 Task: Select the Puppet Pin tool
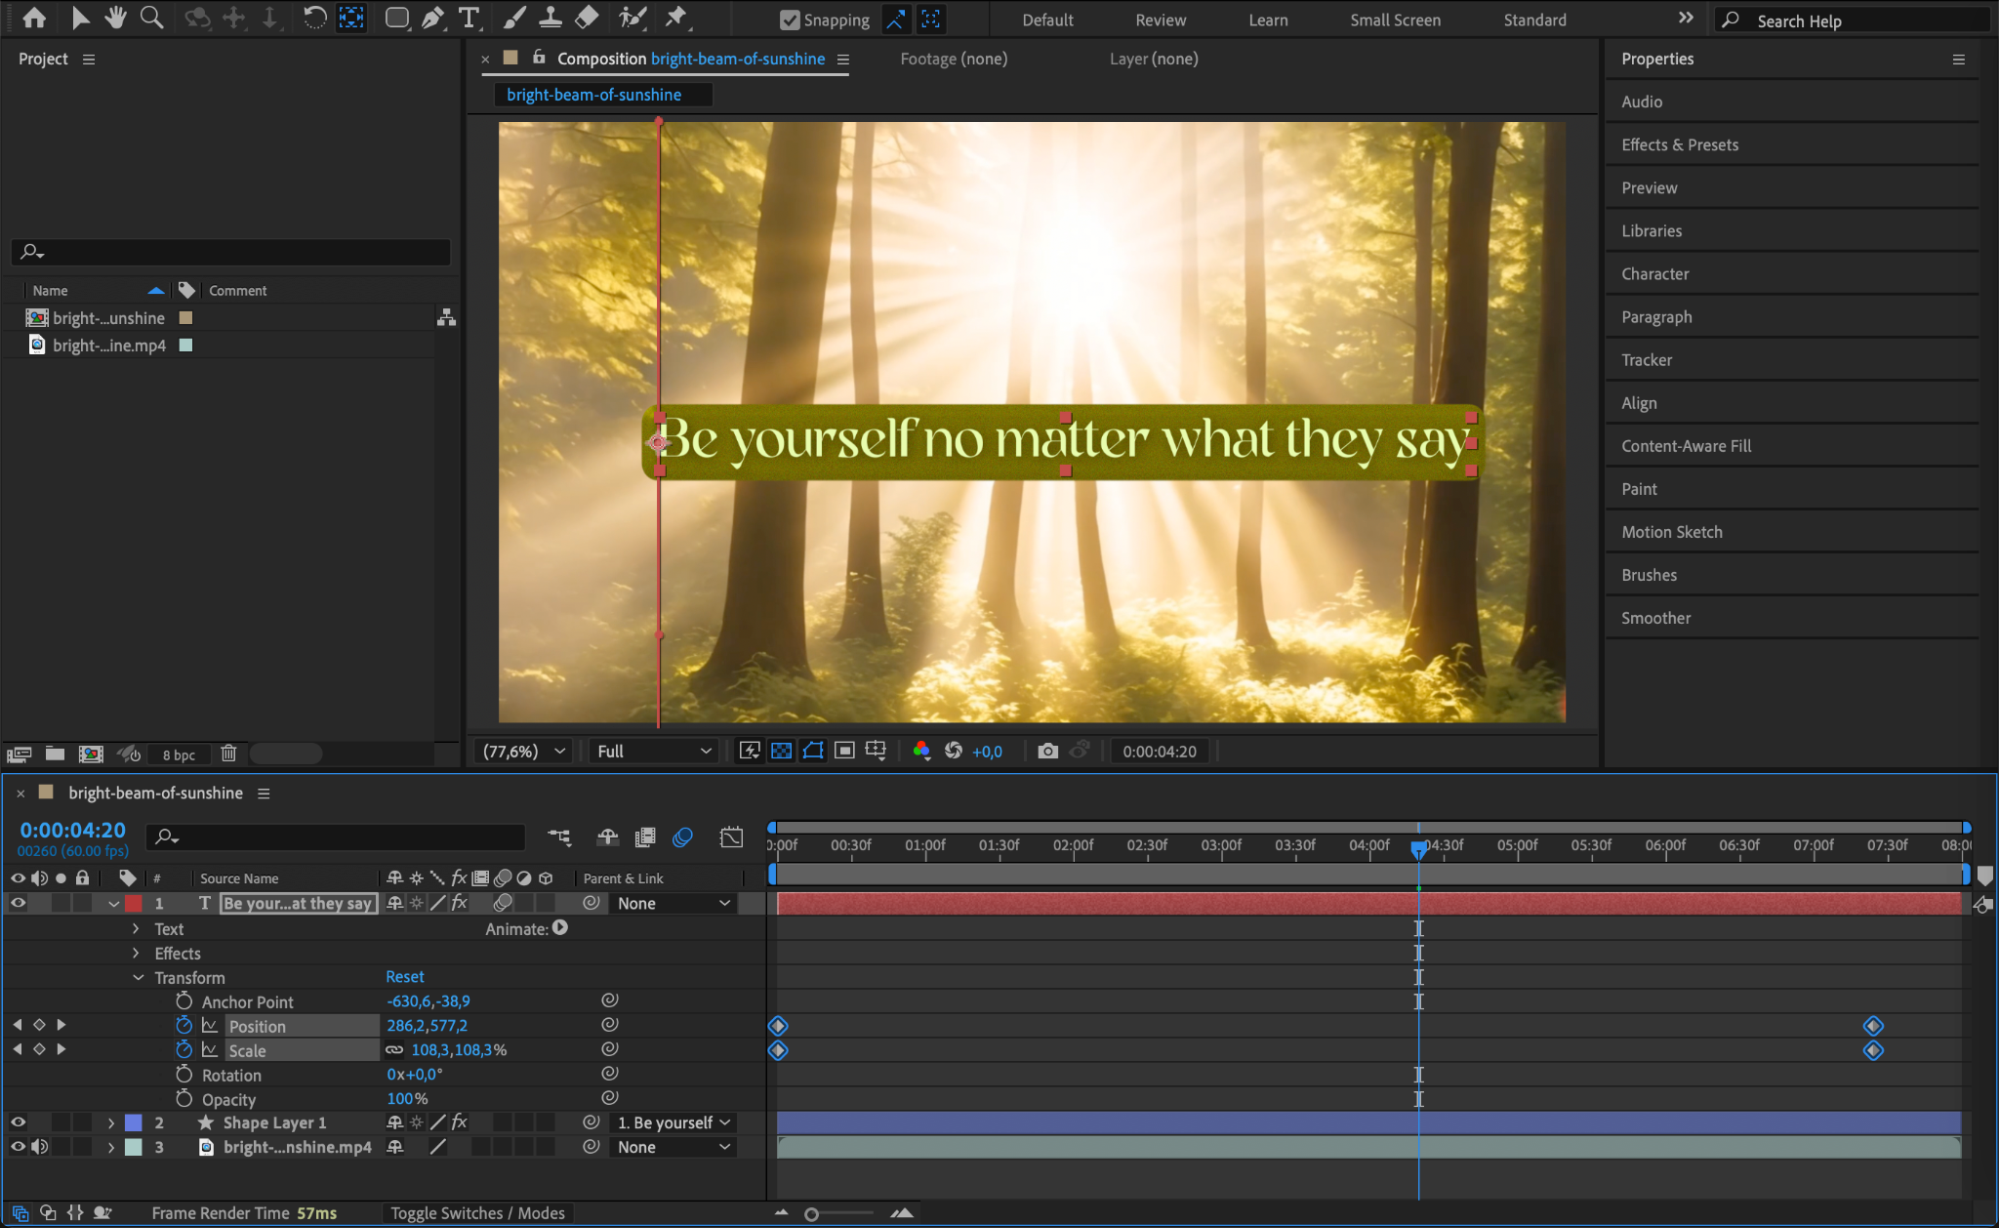(x=676, y=18)
